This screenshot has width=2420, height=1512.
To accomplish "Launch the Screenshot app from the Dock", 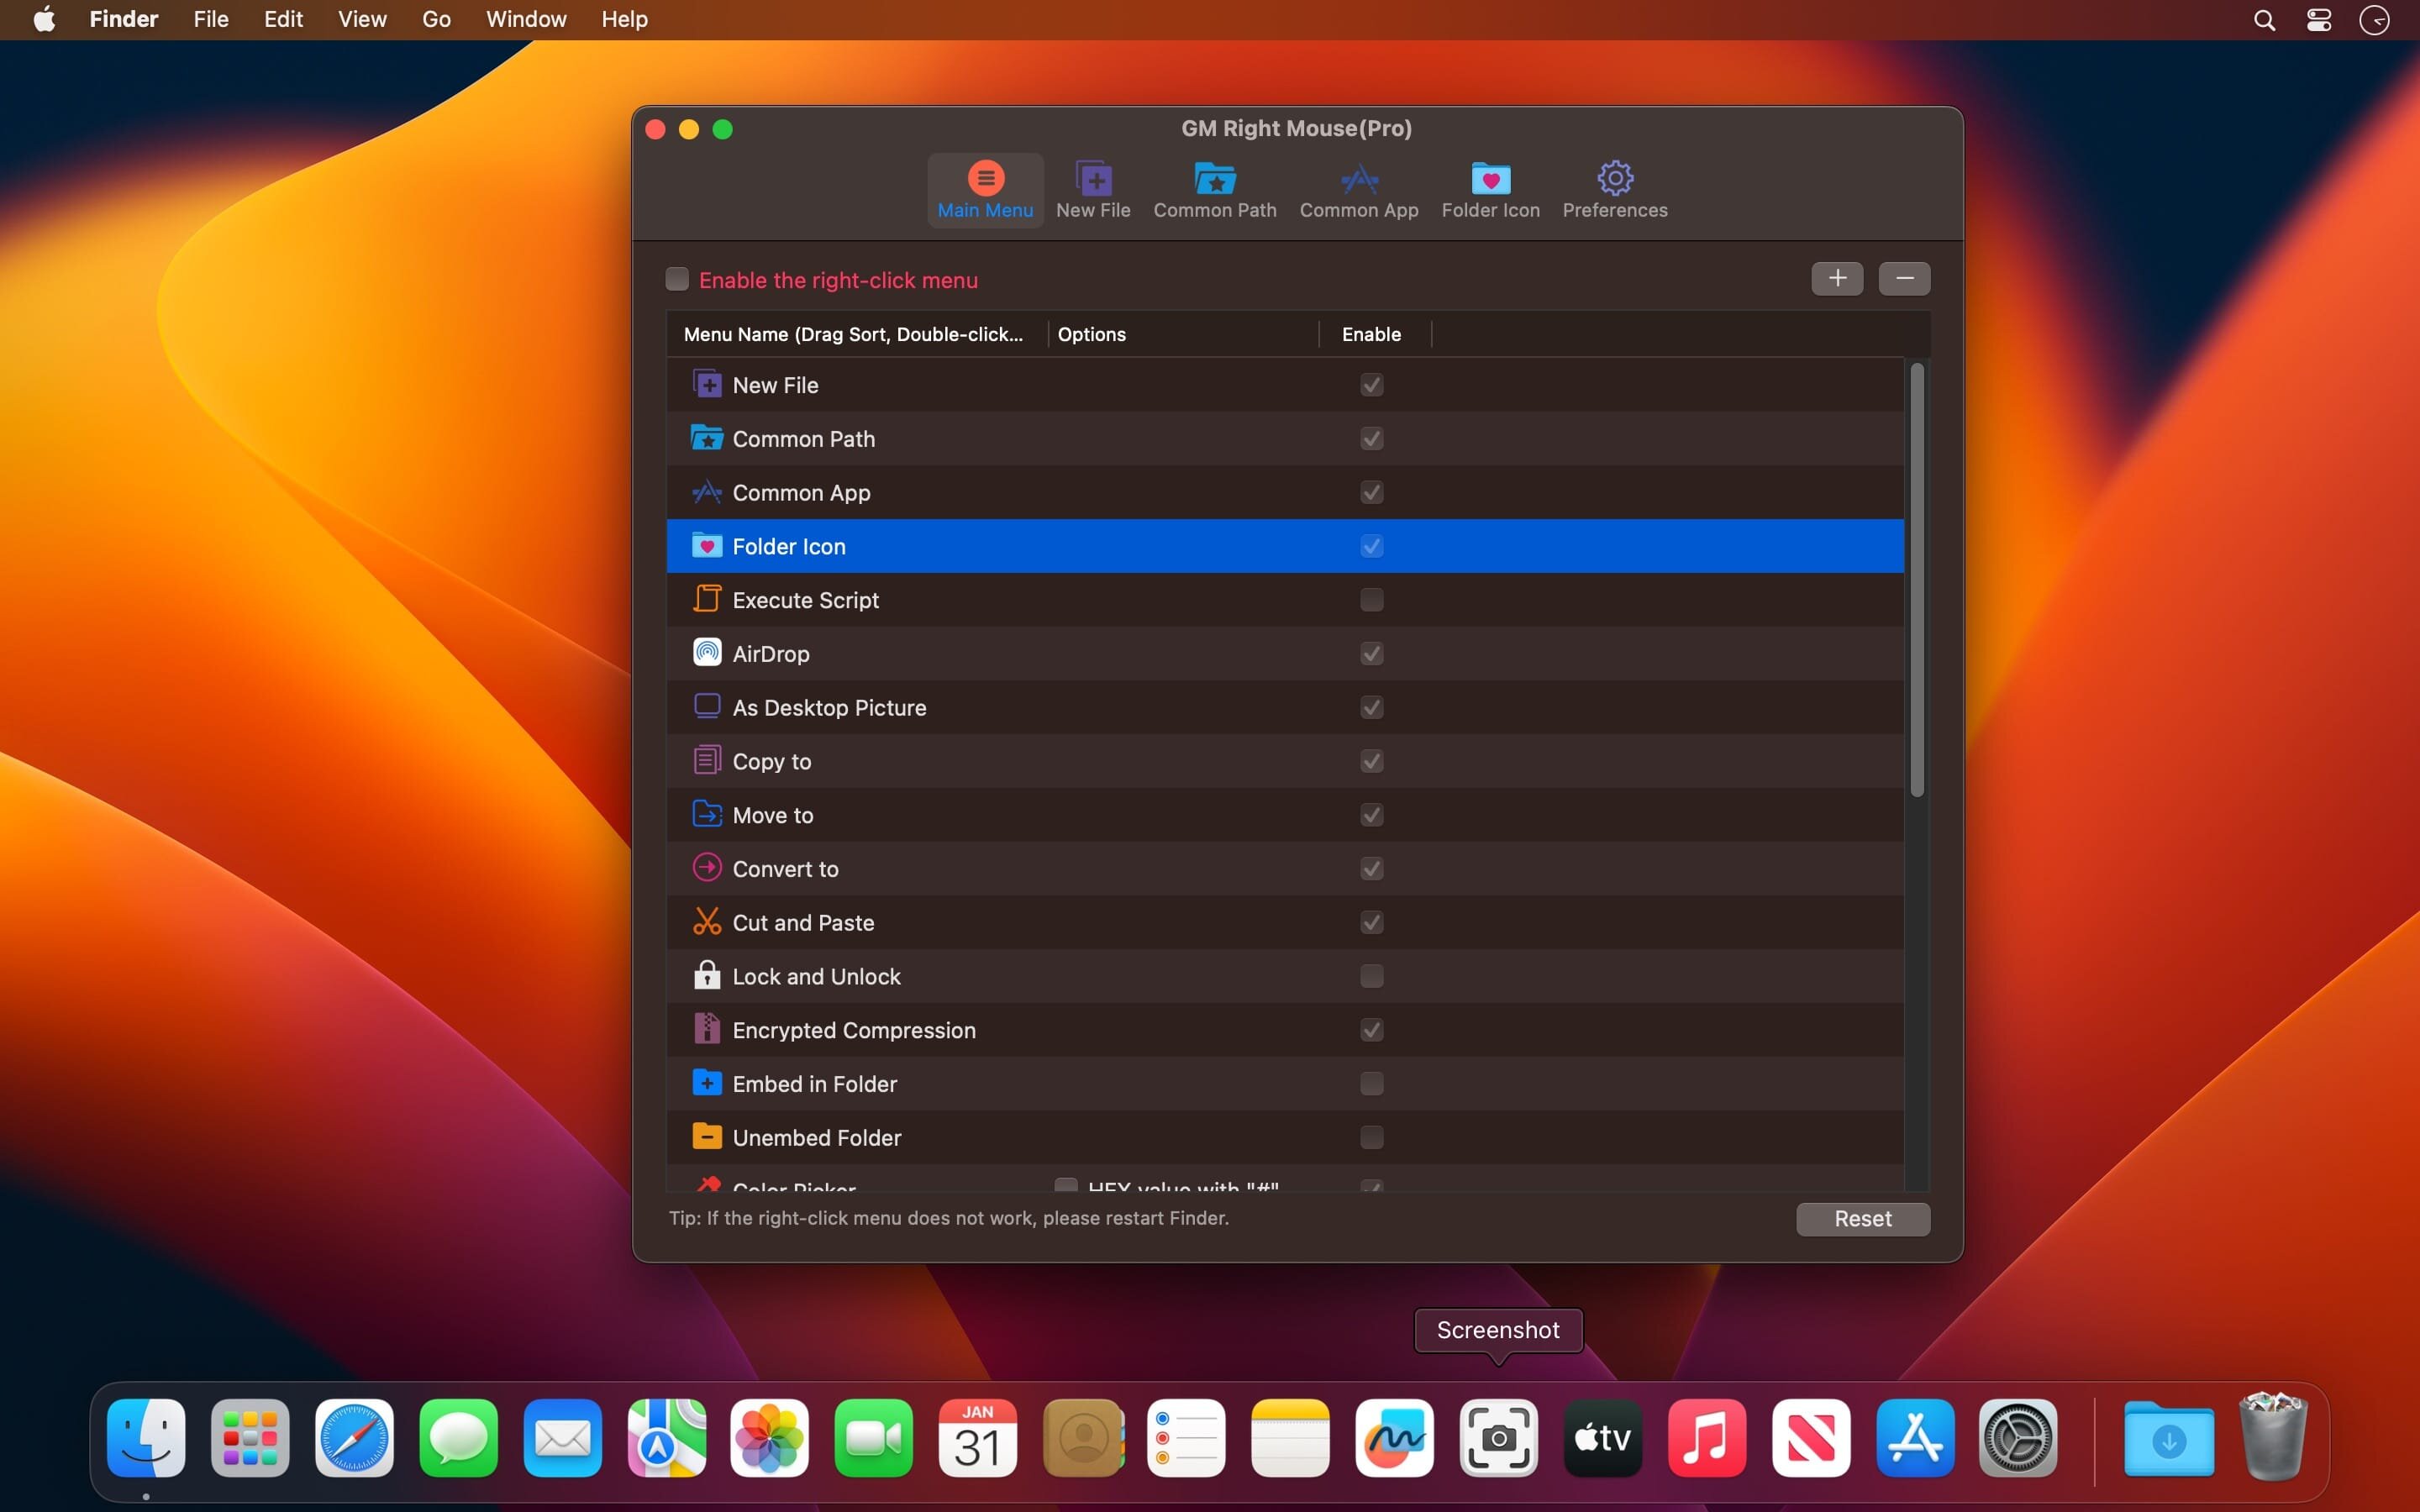I will (x=1499, y=1438).
